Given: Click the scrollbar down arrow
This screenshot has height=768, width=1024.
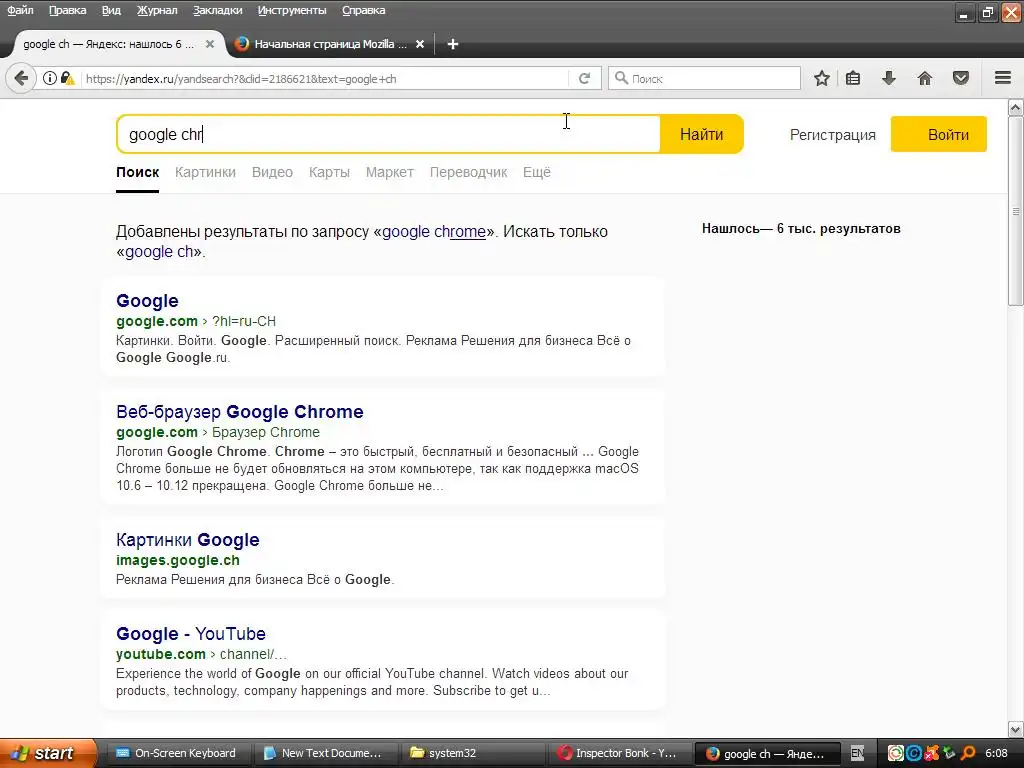Looking at the screenshot, I should click(1016, 729).
